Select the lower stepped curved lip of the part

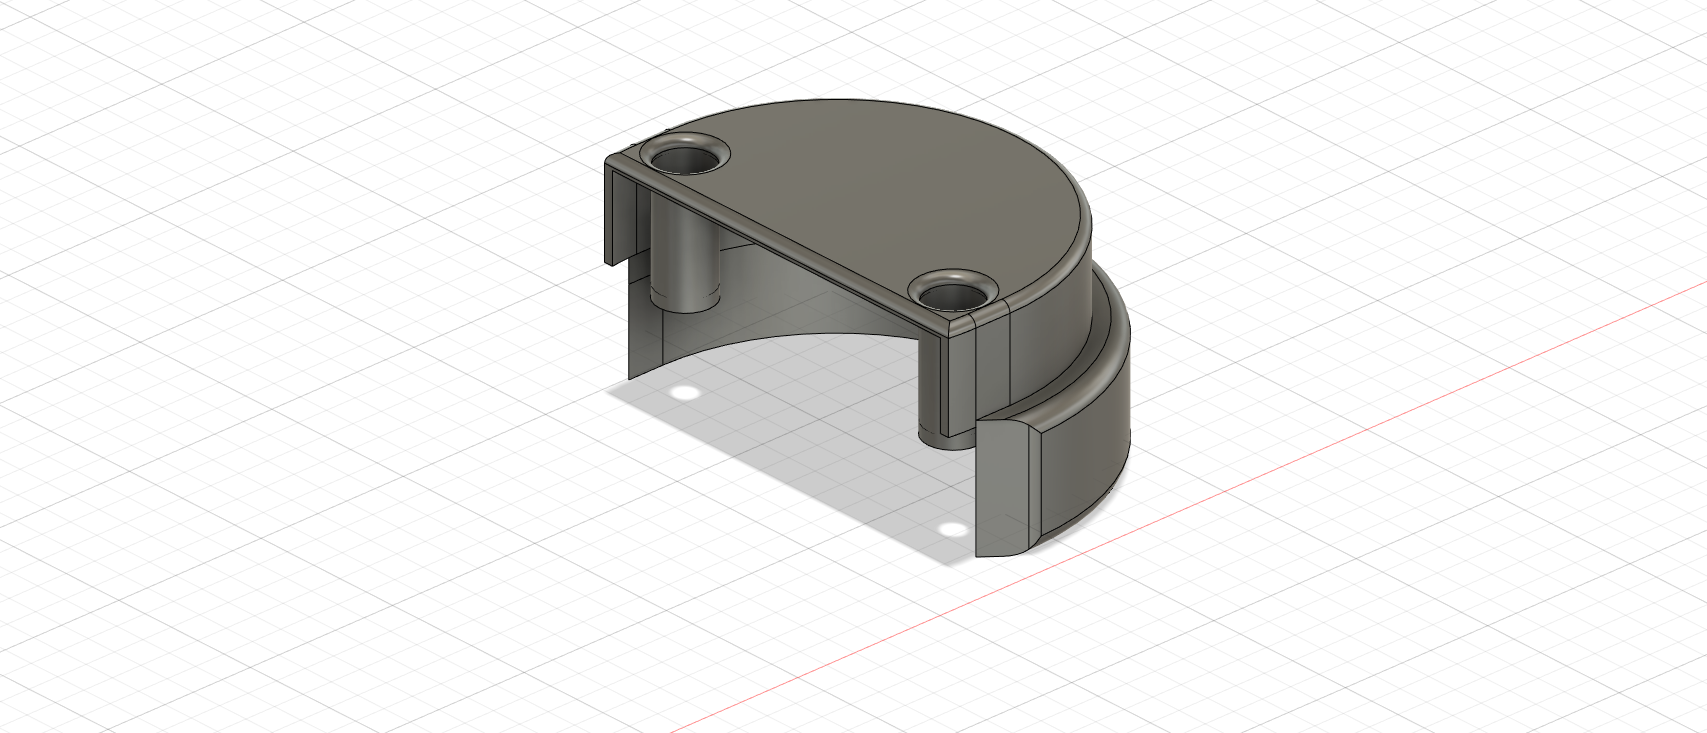1085,440
